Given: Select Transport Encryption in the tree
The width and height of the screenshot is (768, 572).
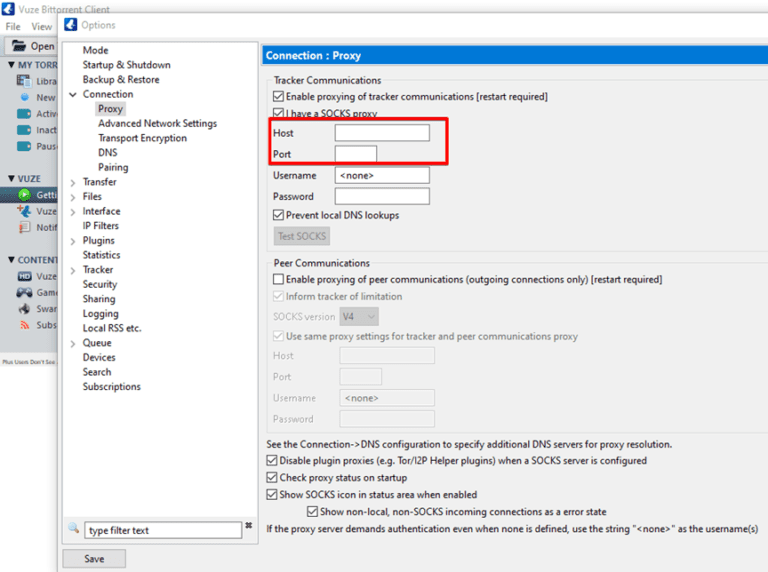Looking at the screenshot, I should (x=142, y=138).
